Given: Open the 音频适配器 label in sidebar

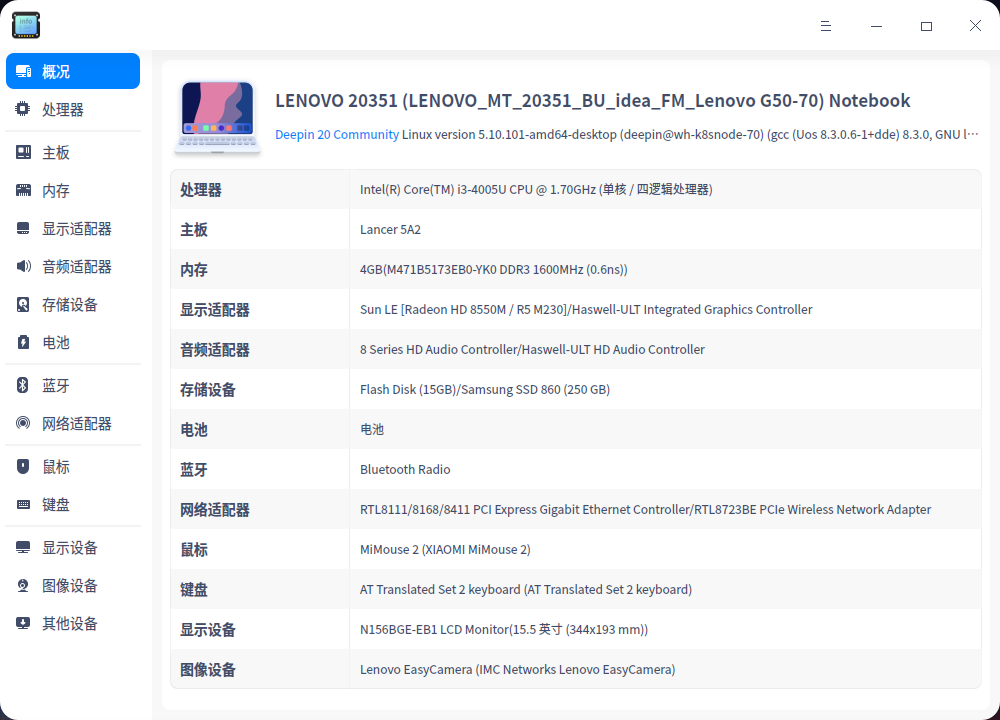Looking at the screenshot, I should 77,267.
